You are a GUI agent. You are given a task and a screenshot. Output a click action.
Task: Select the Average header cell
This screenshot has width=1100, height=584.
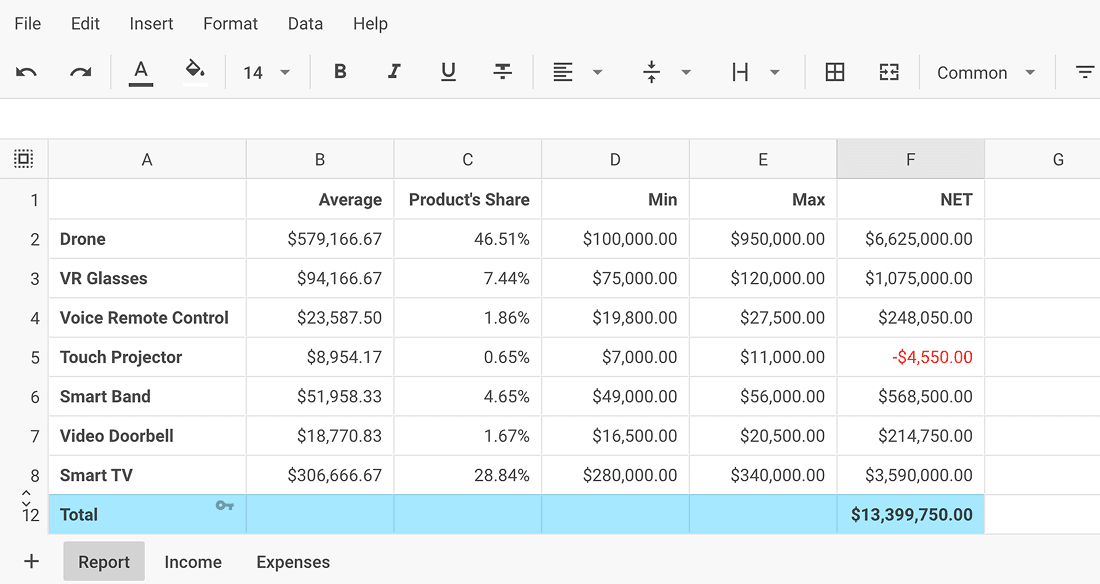pyautogui.click(x=320, y=200)
